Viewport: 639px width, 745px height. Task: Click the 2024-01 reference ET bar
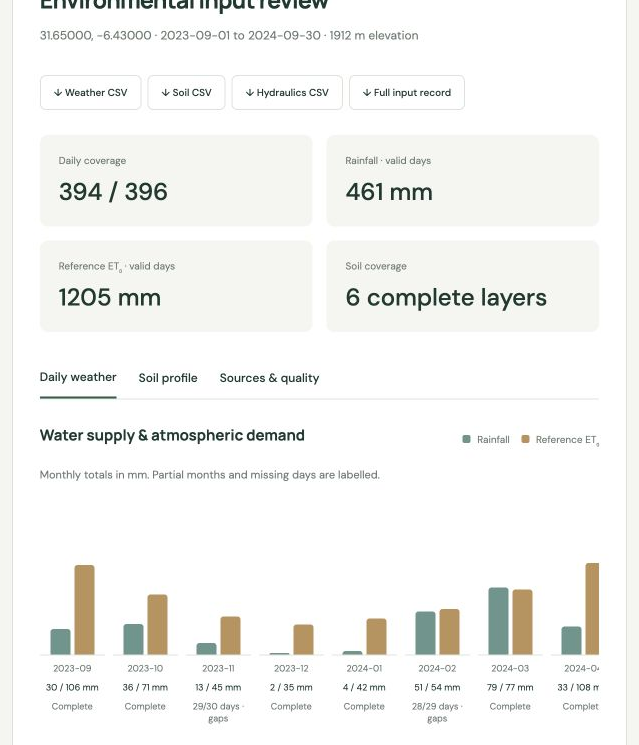tap(376, 637)
